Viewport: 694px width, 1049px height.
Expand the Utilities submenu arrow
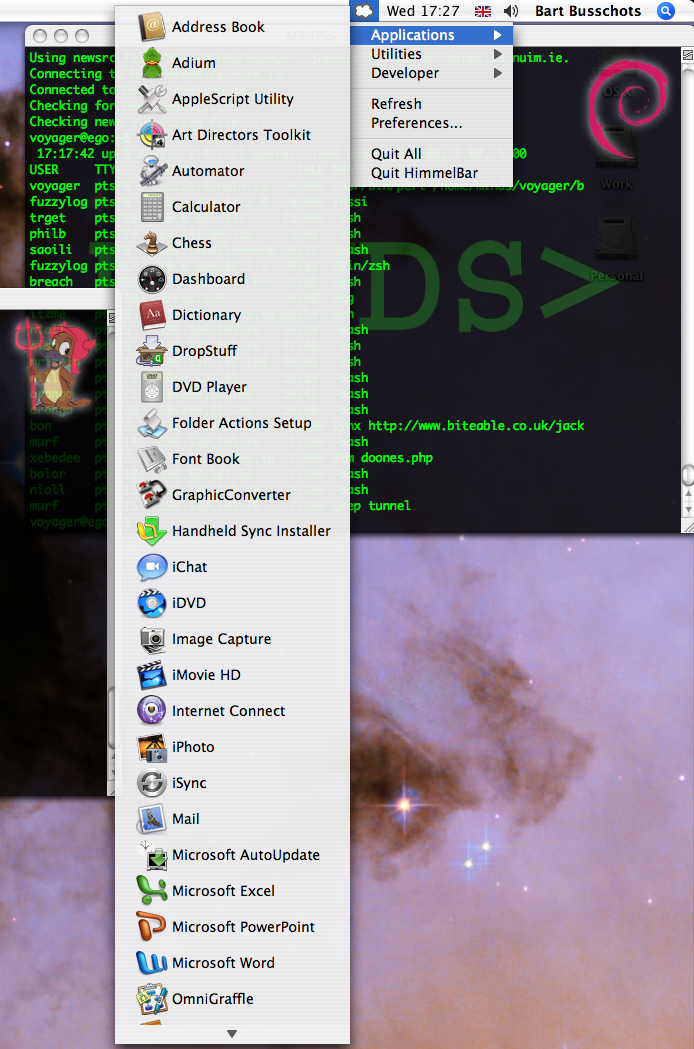pos(497,54)
